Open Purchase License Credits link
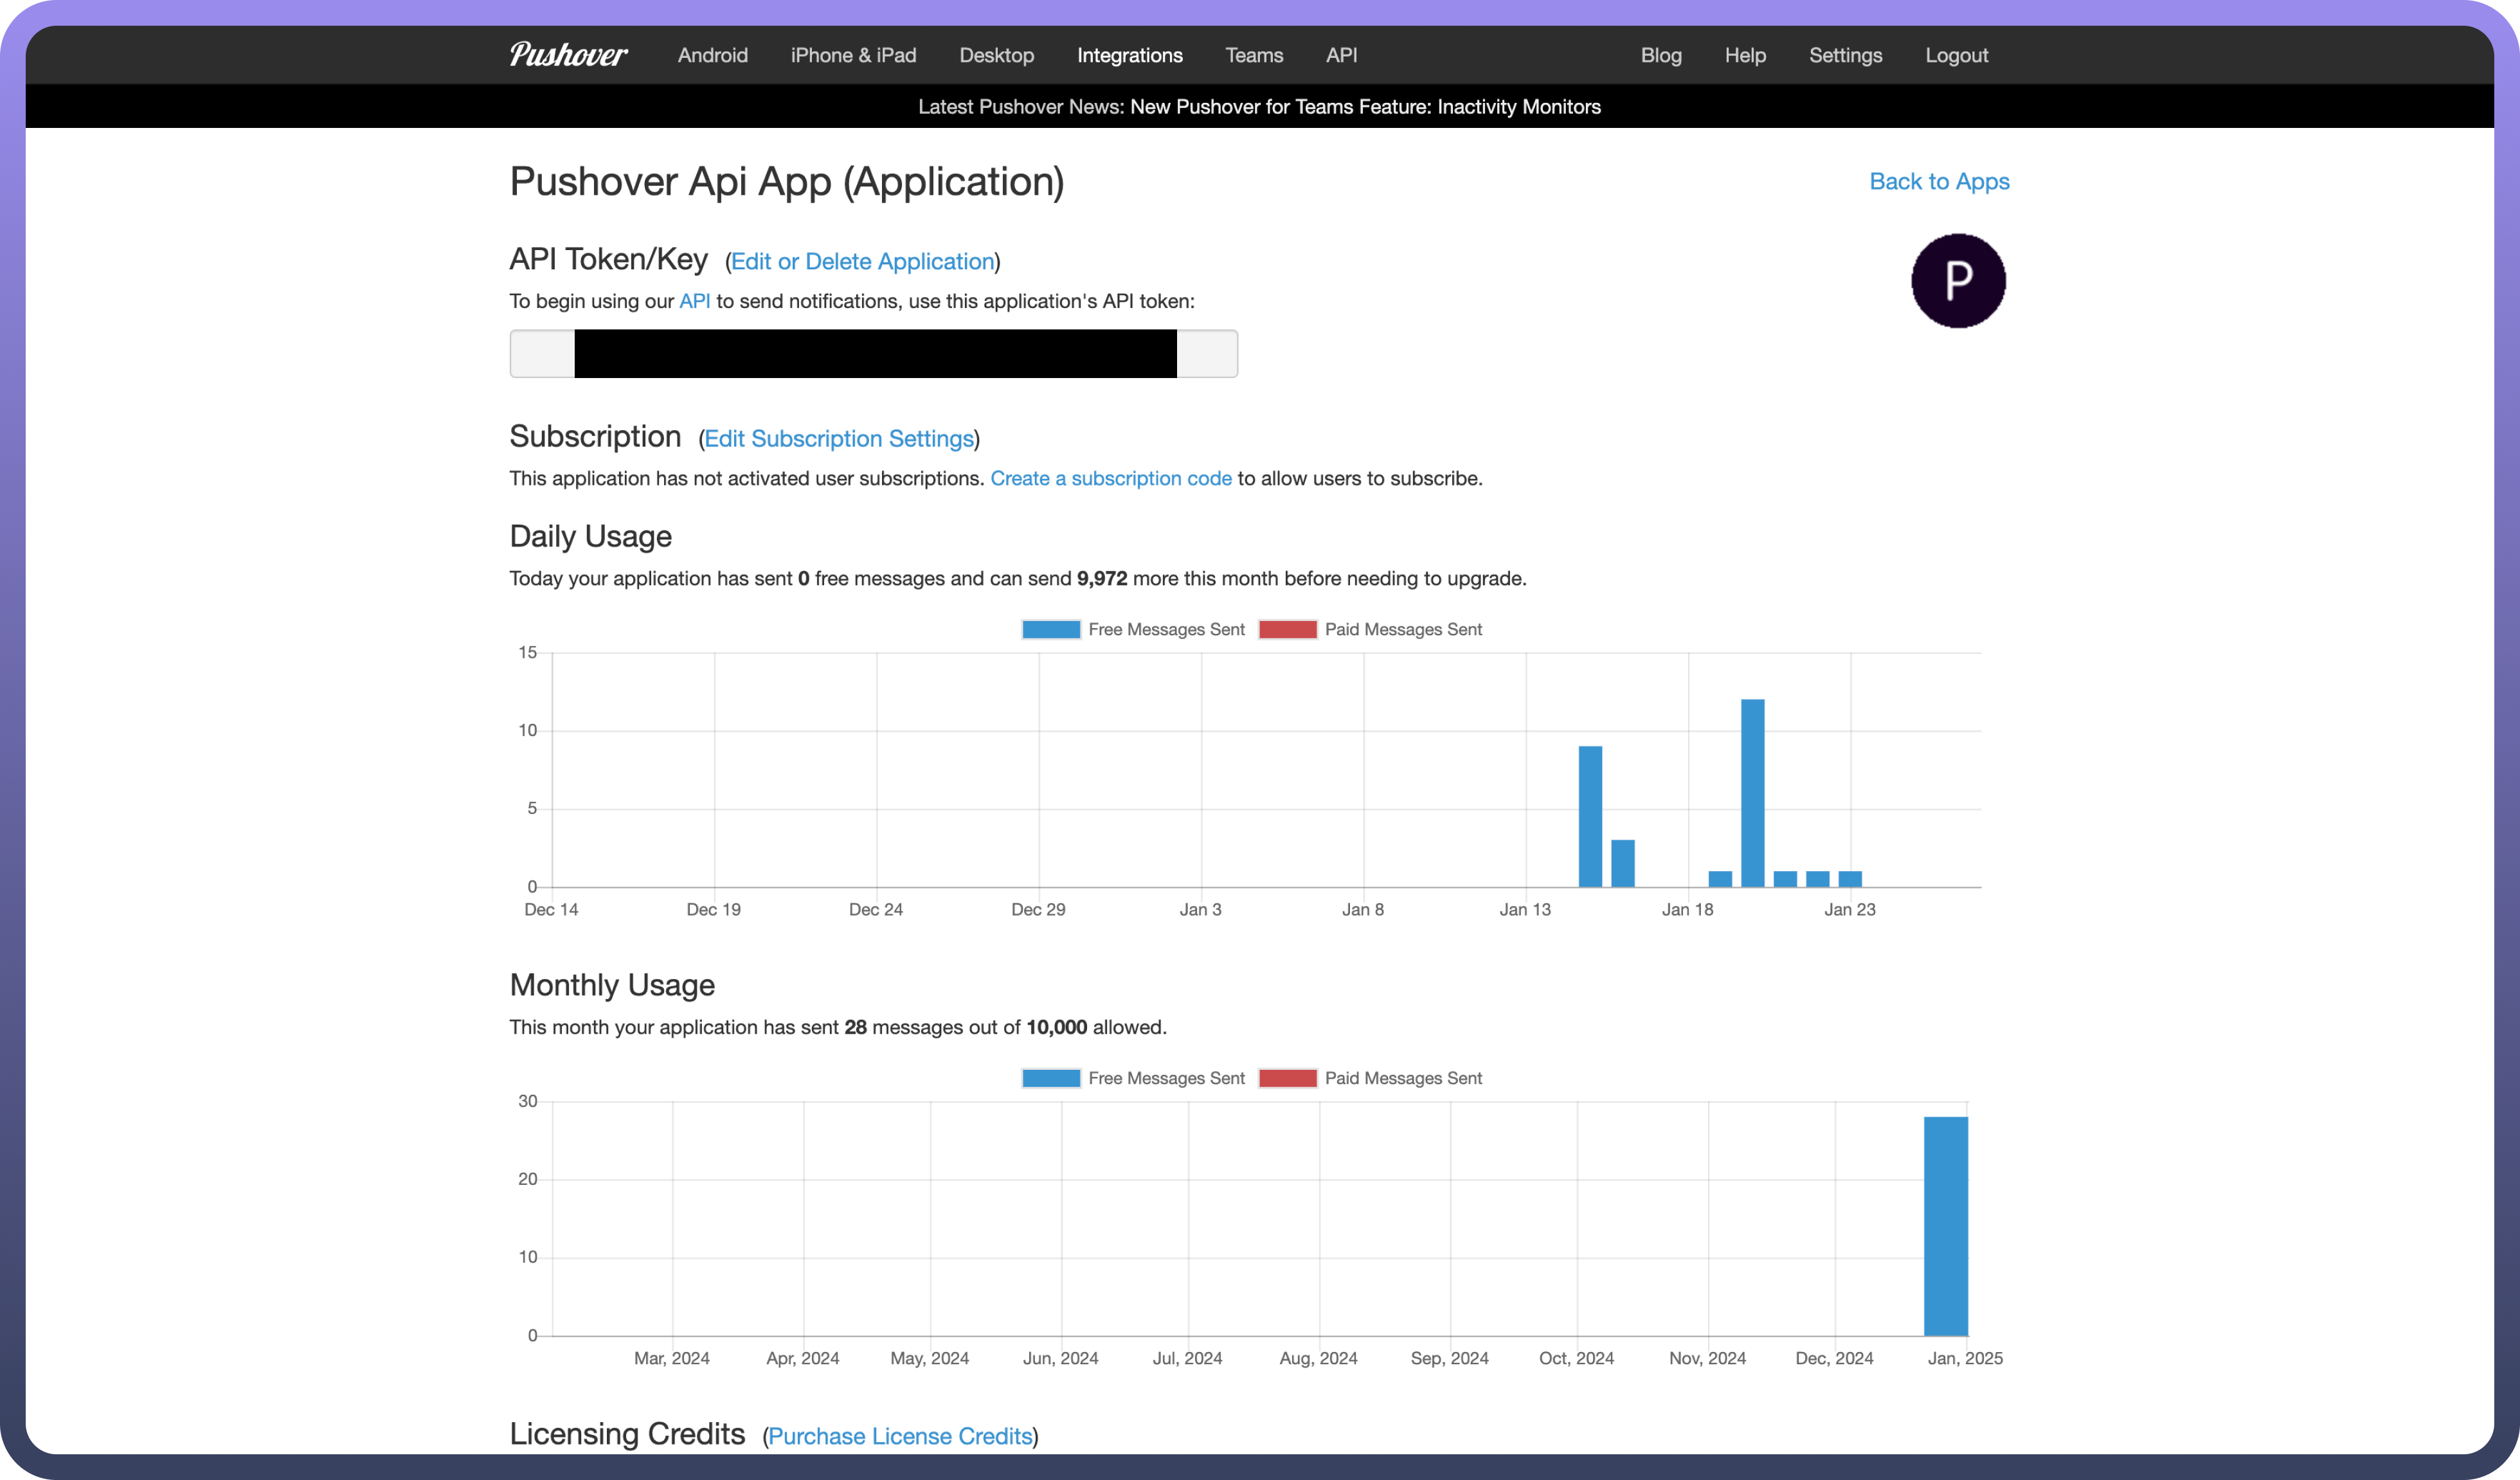Image resolution: width=2520 pixels, height=1480 pixels. point(899,1436)
